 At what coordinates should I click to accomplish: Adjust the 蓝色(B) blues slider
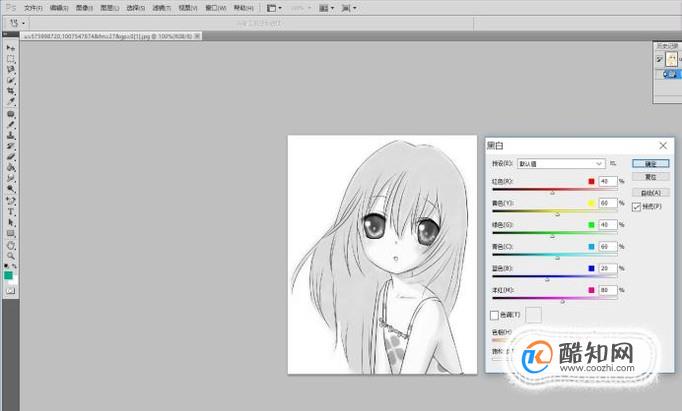tap(547, 279)
